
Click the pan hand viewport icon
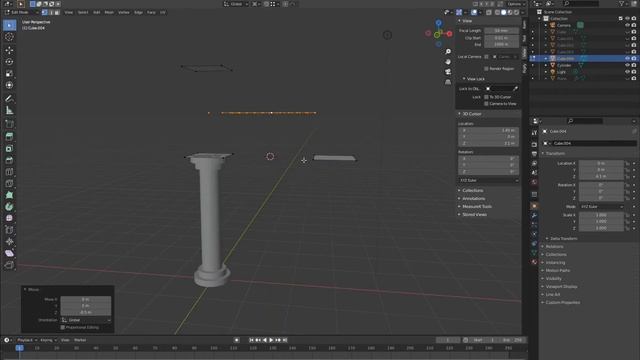448,62
